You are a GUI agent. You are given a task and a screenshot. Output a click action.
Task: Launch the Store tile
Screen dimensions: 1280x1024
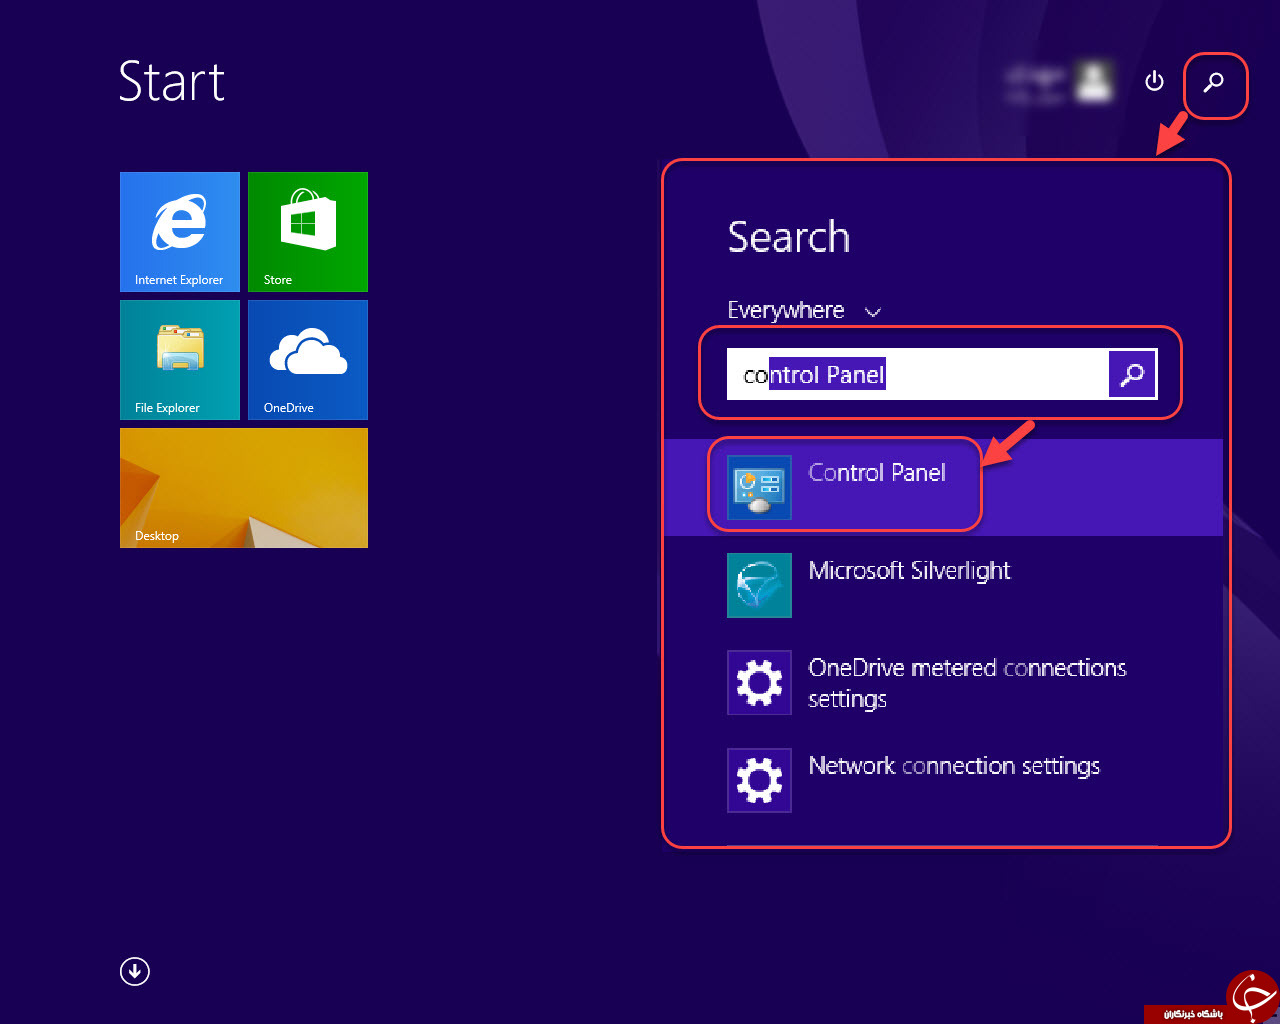(x=308, y=232)
